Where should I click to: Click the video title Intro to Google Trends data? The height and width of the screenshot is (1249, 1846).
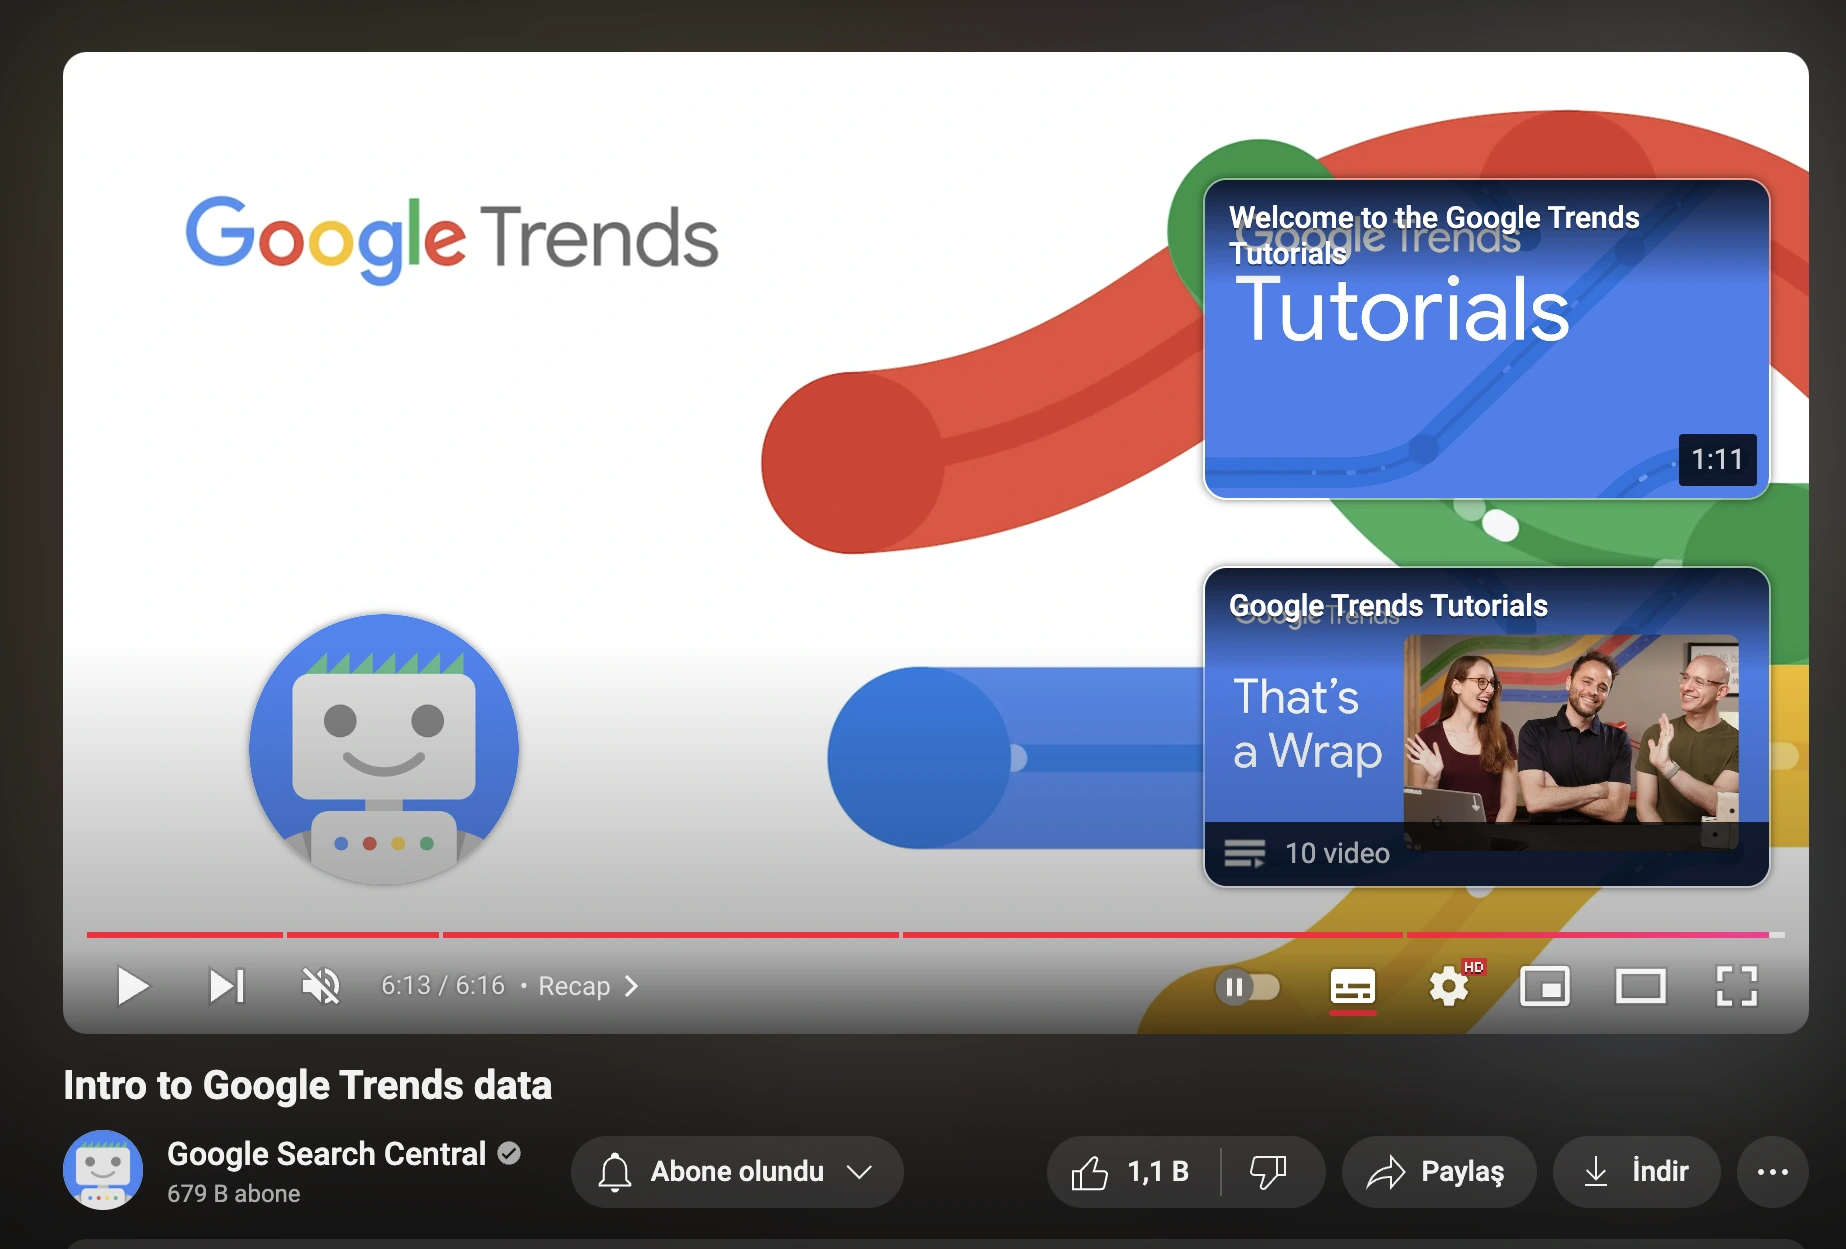point(308,1085)
